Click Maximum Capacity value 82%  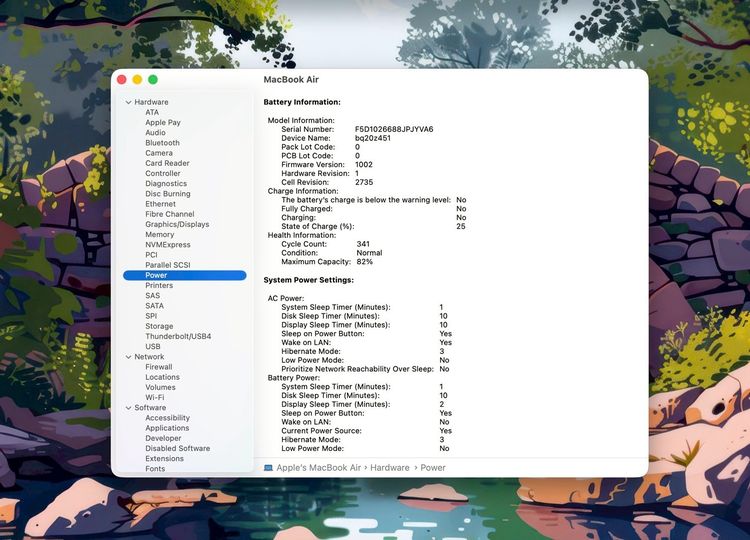click(364, 262)
